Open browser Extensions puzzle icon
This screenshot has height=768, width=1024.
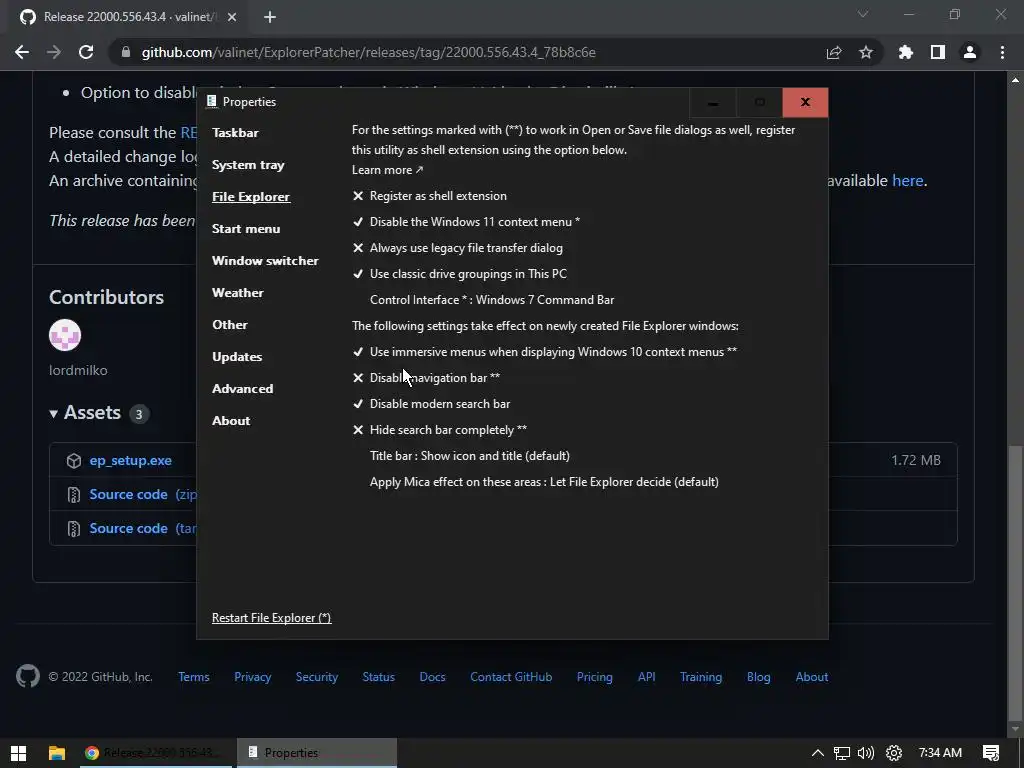(x=905, y=52)
